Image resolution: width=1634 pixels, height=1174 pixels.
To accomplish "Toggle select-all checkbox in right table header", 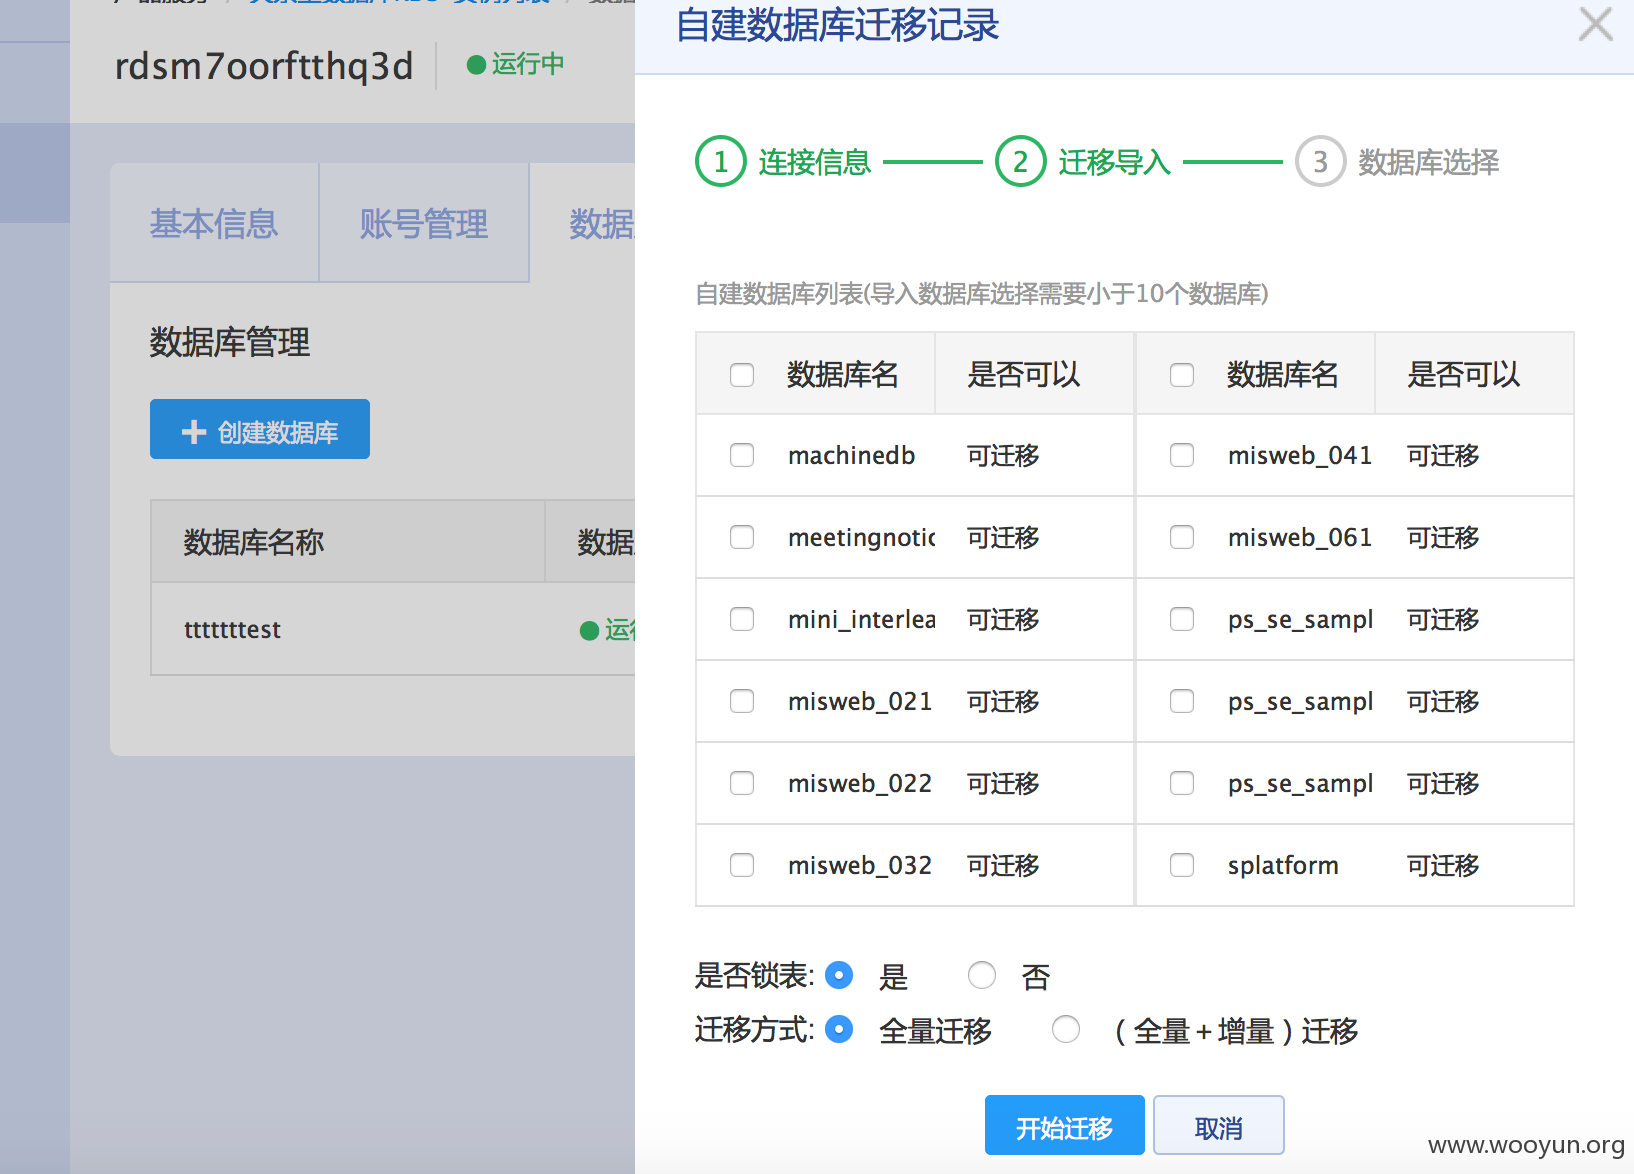I will (1182, 375).
